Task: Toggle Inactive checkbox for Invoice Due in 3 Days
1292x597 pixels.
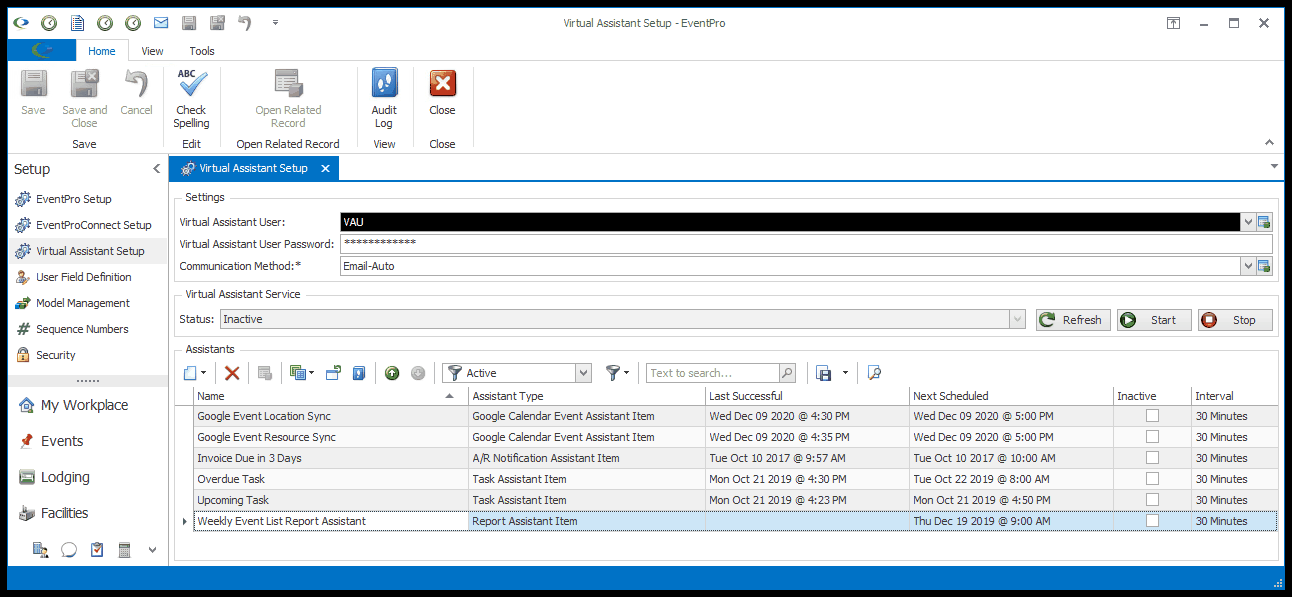Action: coord(1152,457)
